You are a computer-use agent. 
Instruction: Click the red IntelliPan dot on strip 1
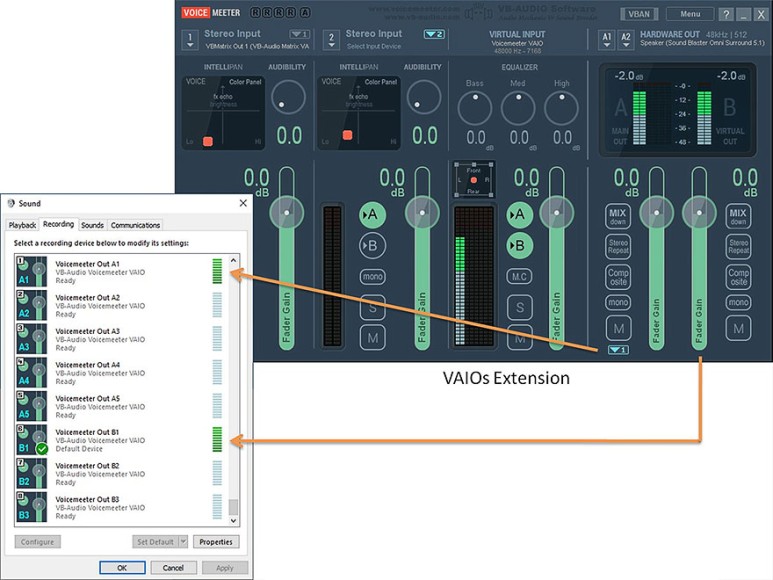coord(208,141)
